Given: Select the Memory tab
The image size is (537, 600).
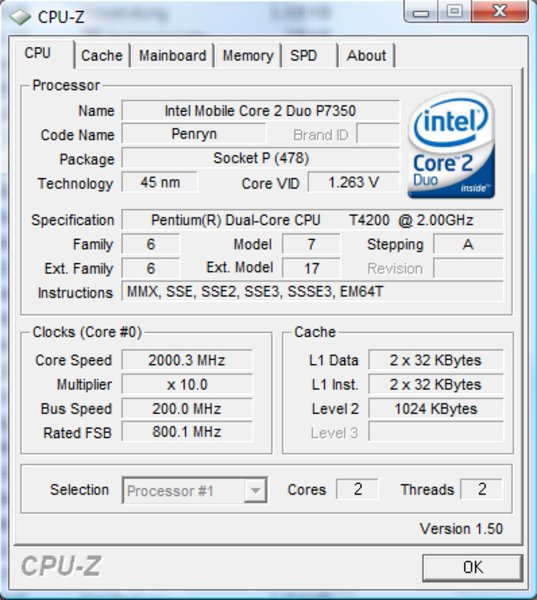Looking at the screenshot, I should pyautogui.click(x=248, y=56).
